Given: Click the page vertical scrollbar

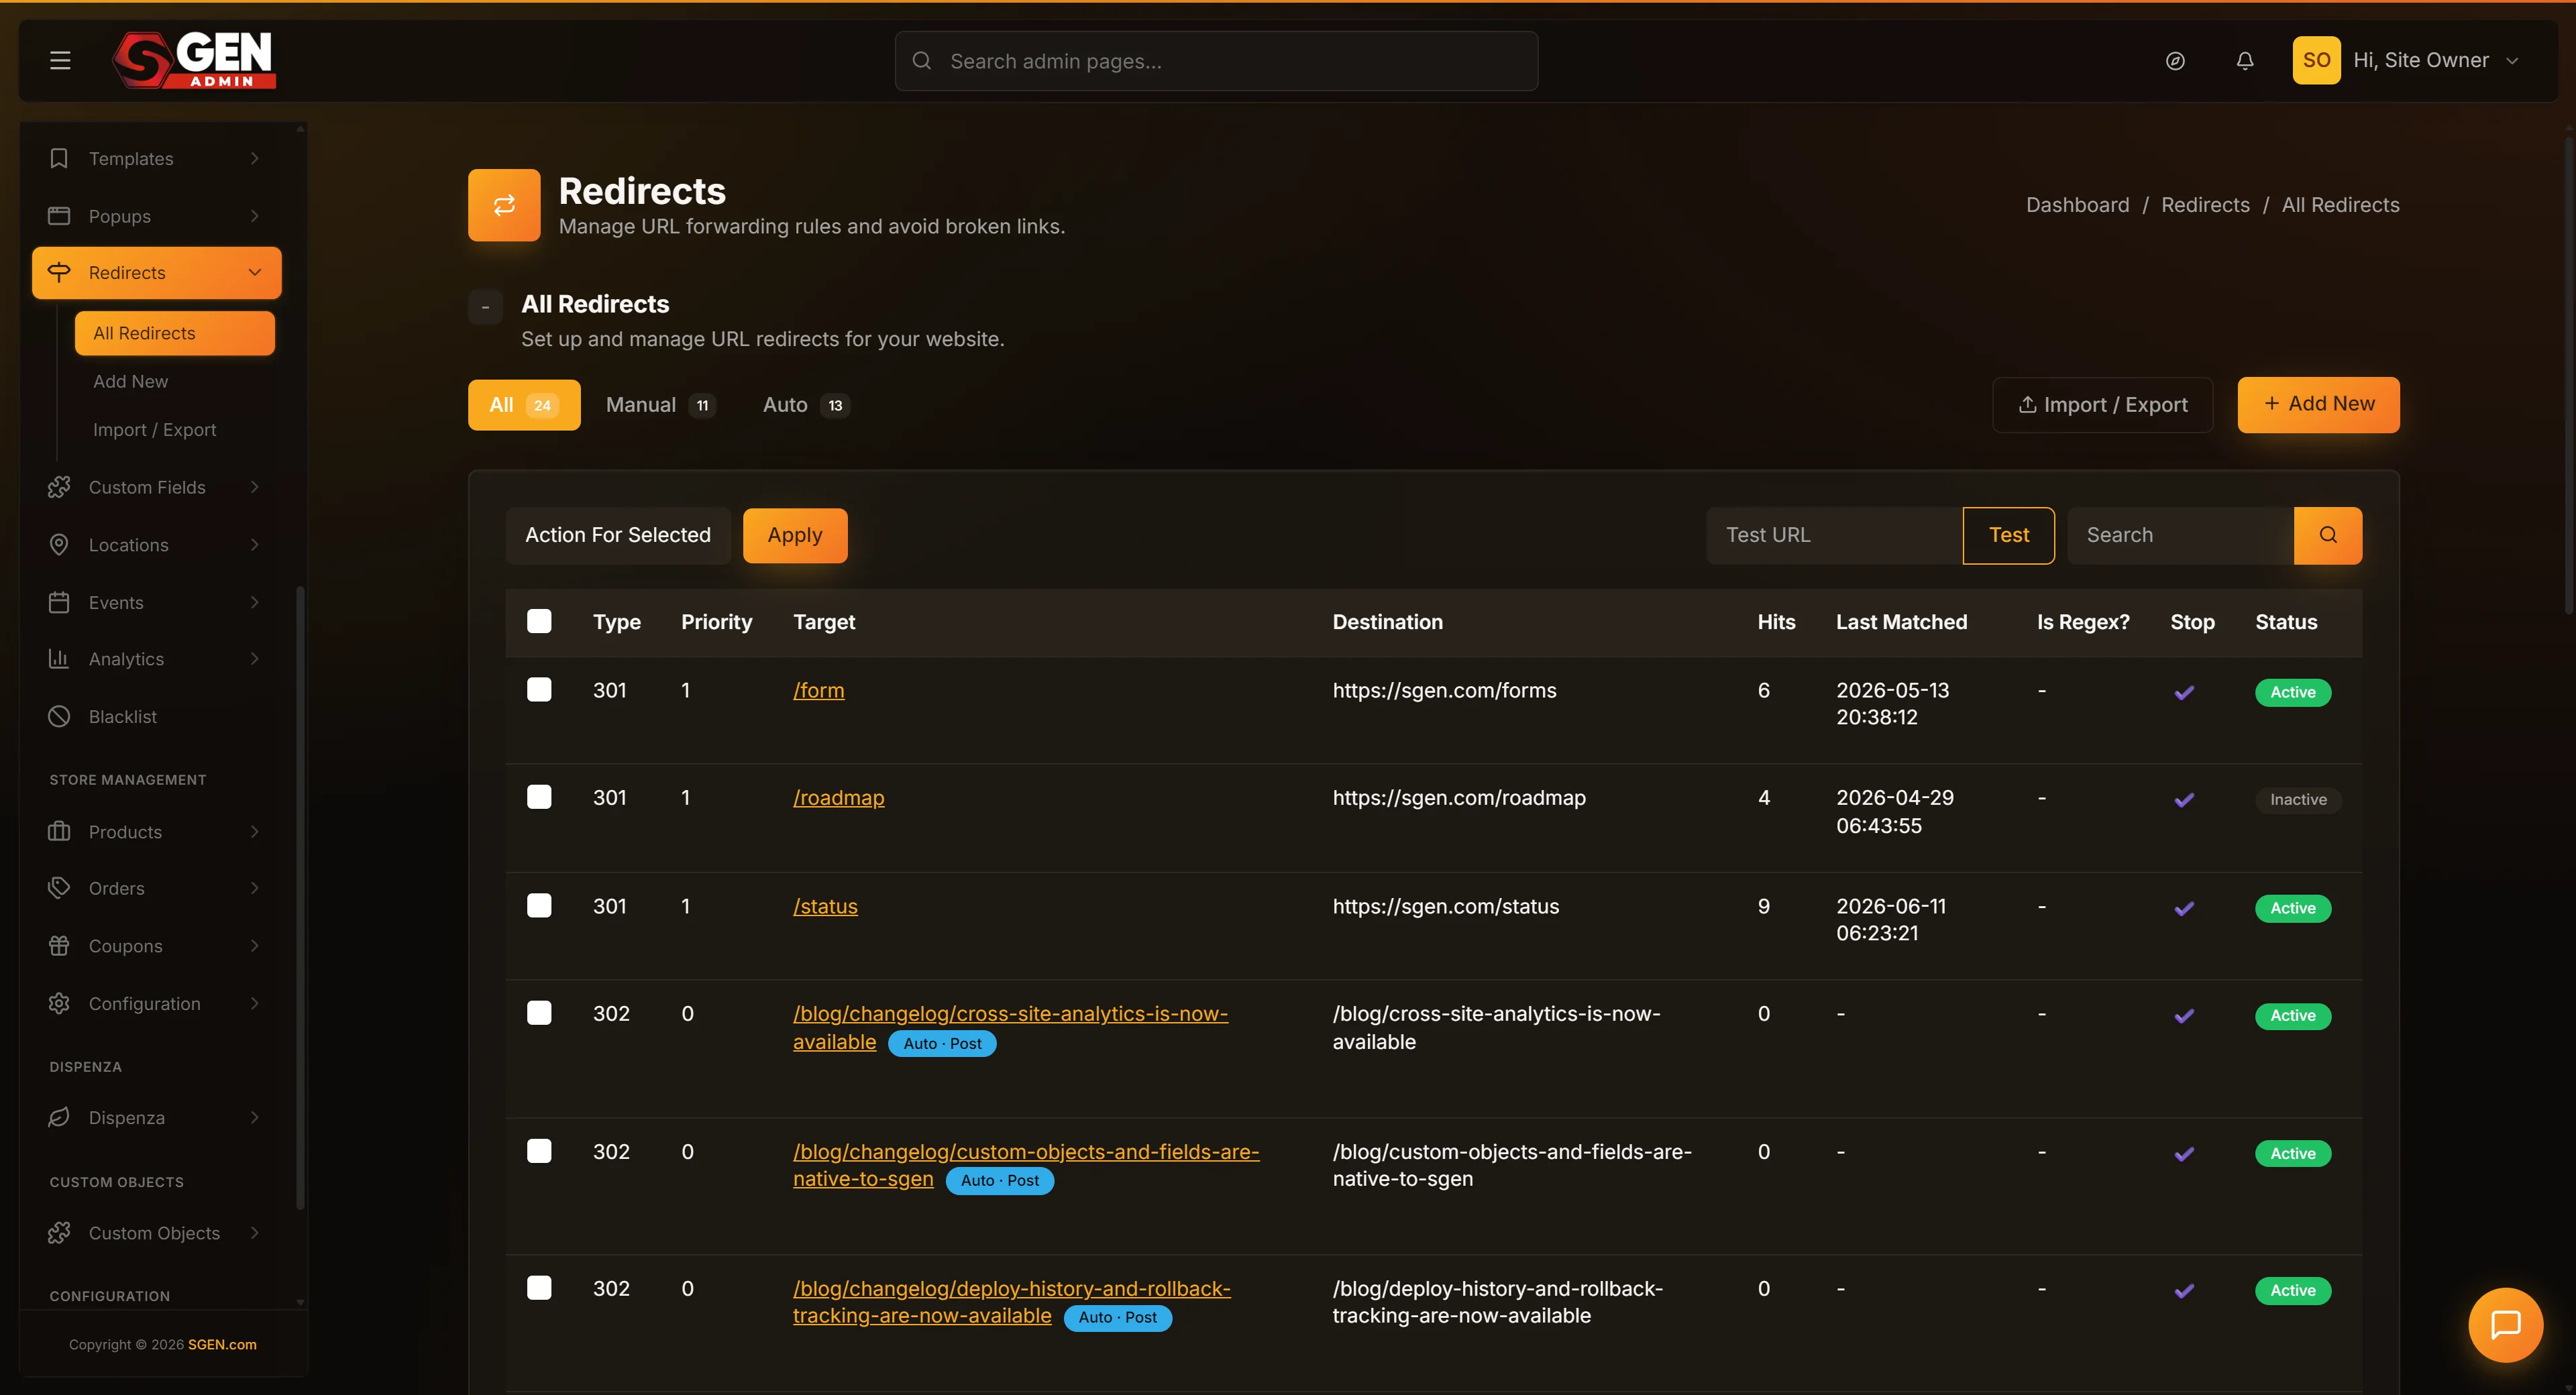Looking at the screenshot, I should point(2569,375).
